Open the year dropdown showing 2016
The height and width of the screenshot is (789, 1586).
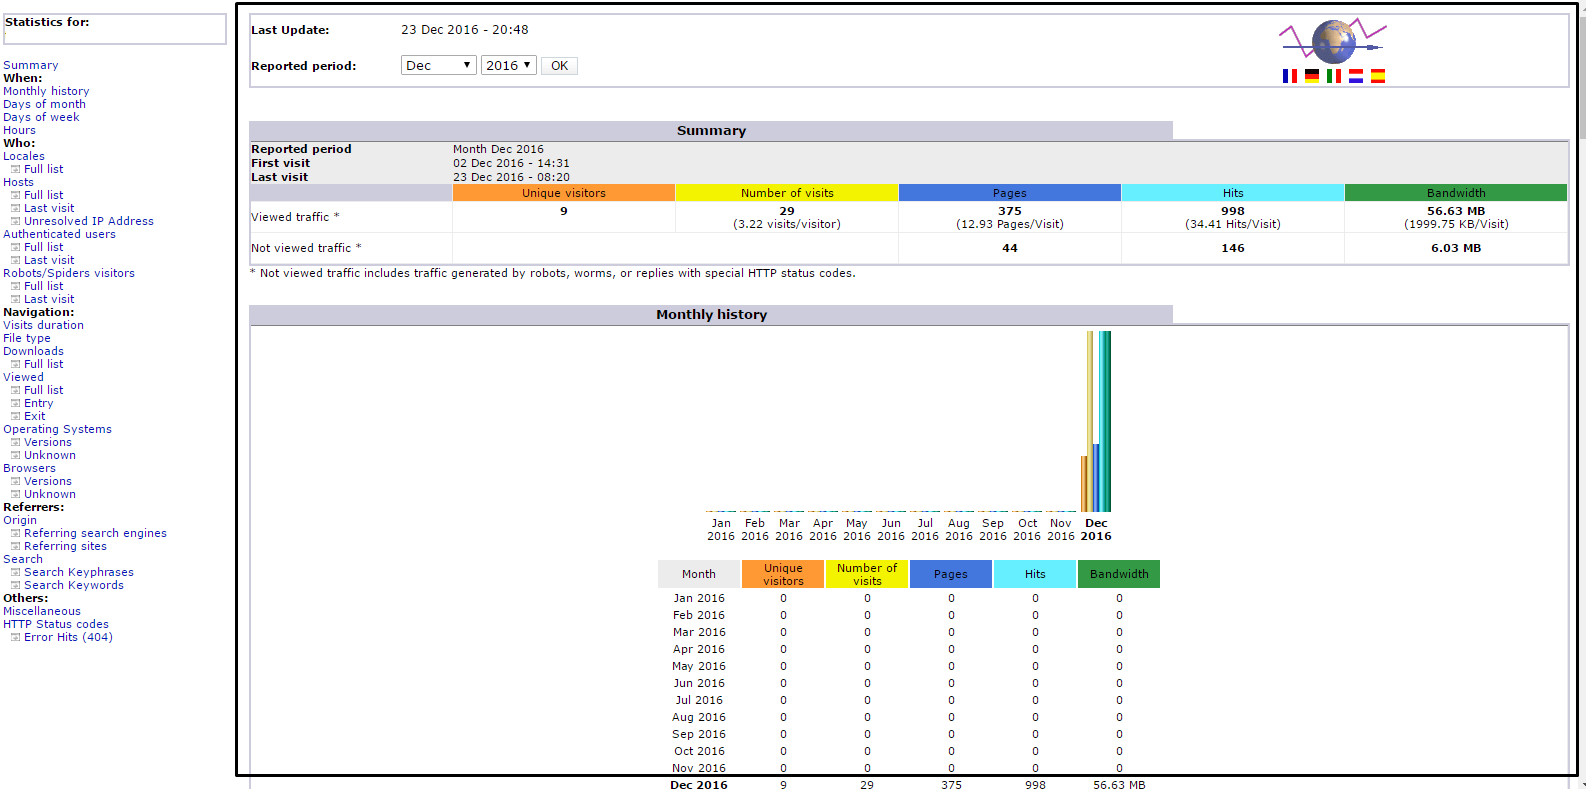coord(508,66)
